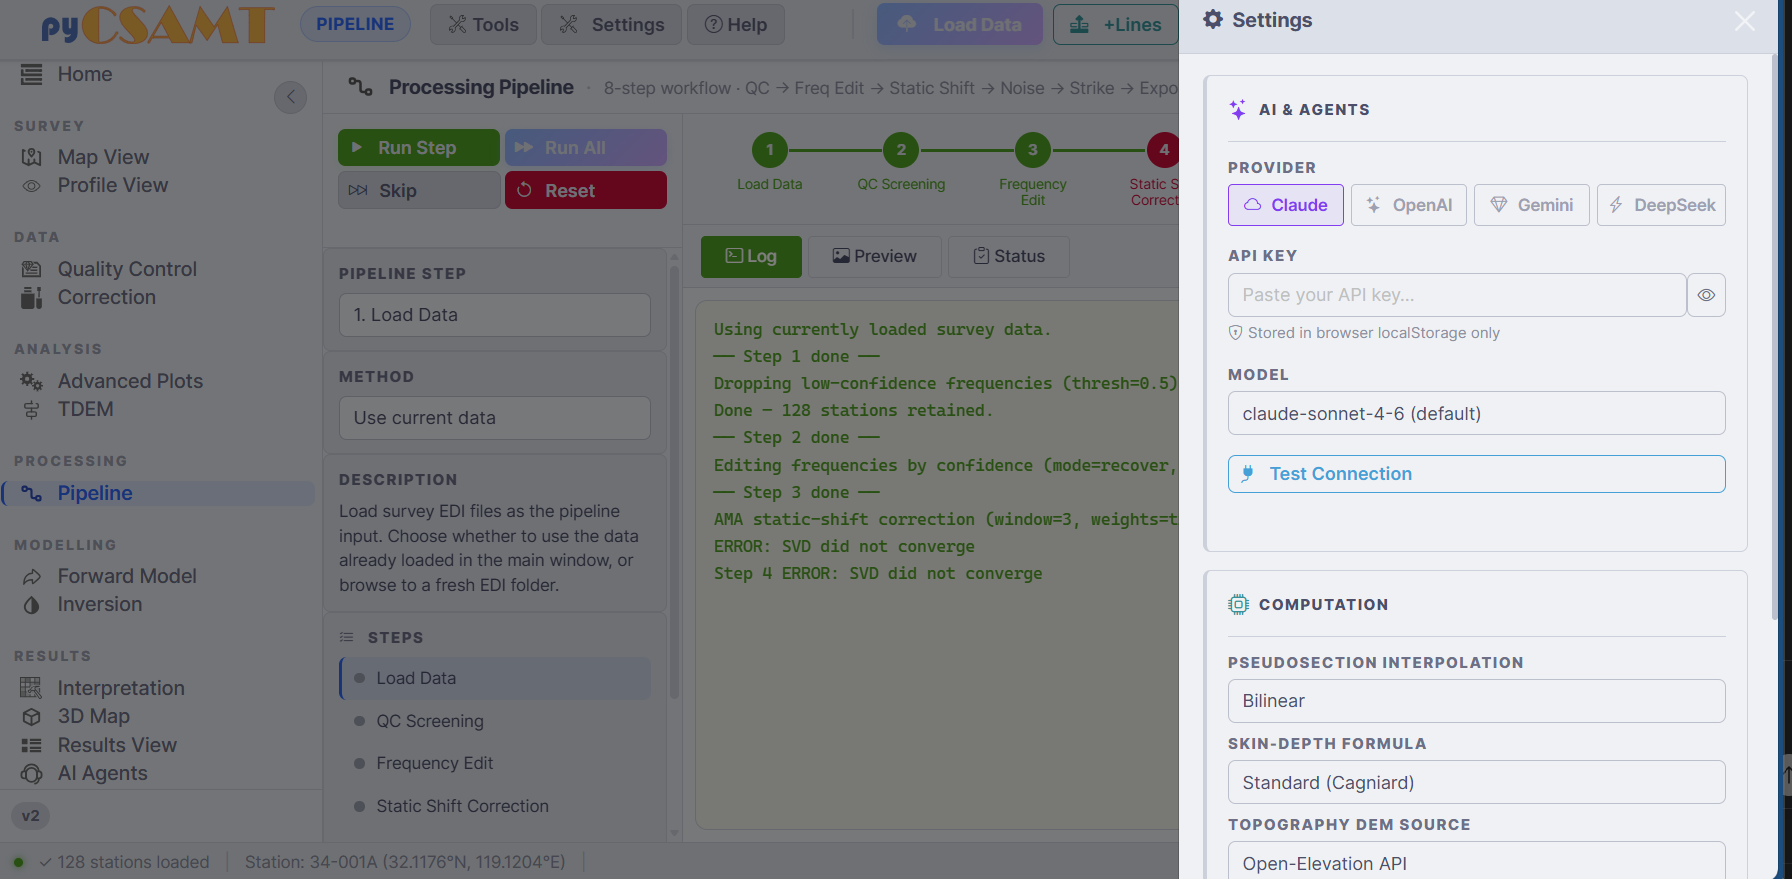Viewport: 1792px width, 879px height.
Task: Select Claude as AI provider
Action: [x=1286, y=205]
